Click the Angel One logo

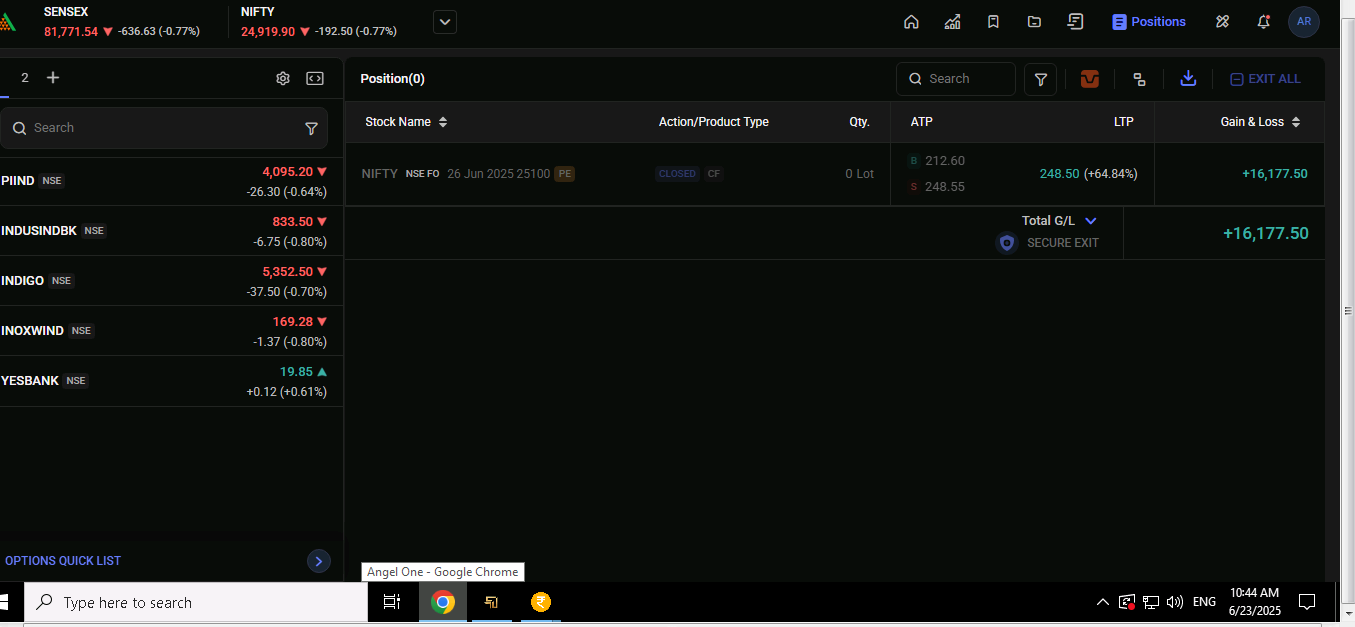[x=8, y=22]
